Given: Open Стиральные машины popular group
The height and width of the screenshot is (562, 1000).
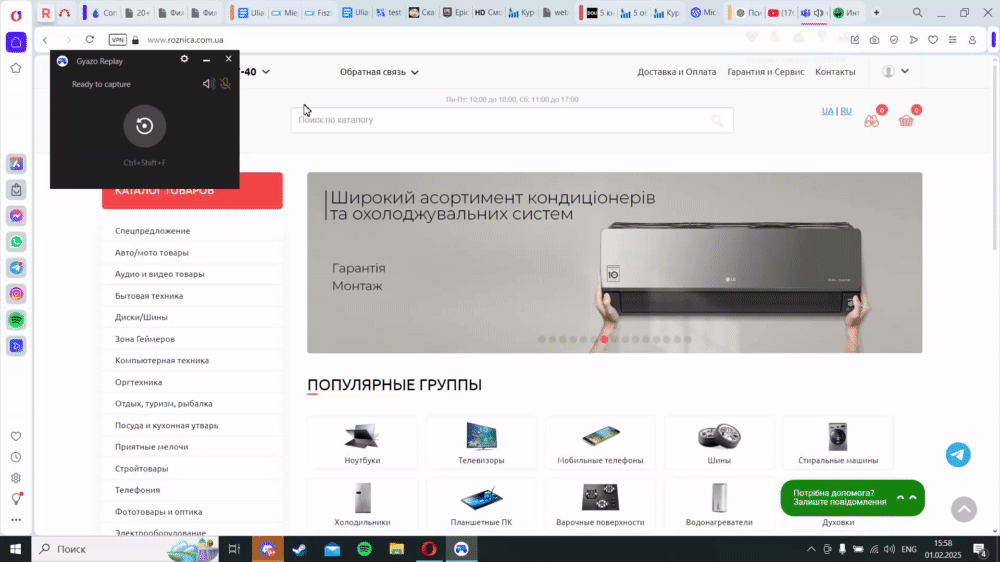Looking at the screenshot, I should 838,443.
